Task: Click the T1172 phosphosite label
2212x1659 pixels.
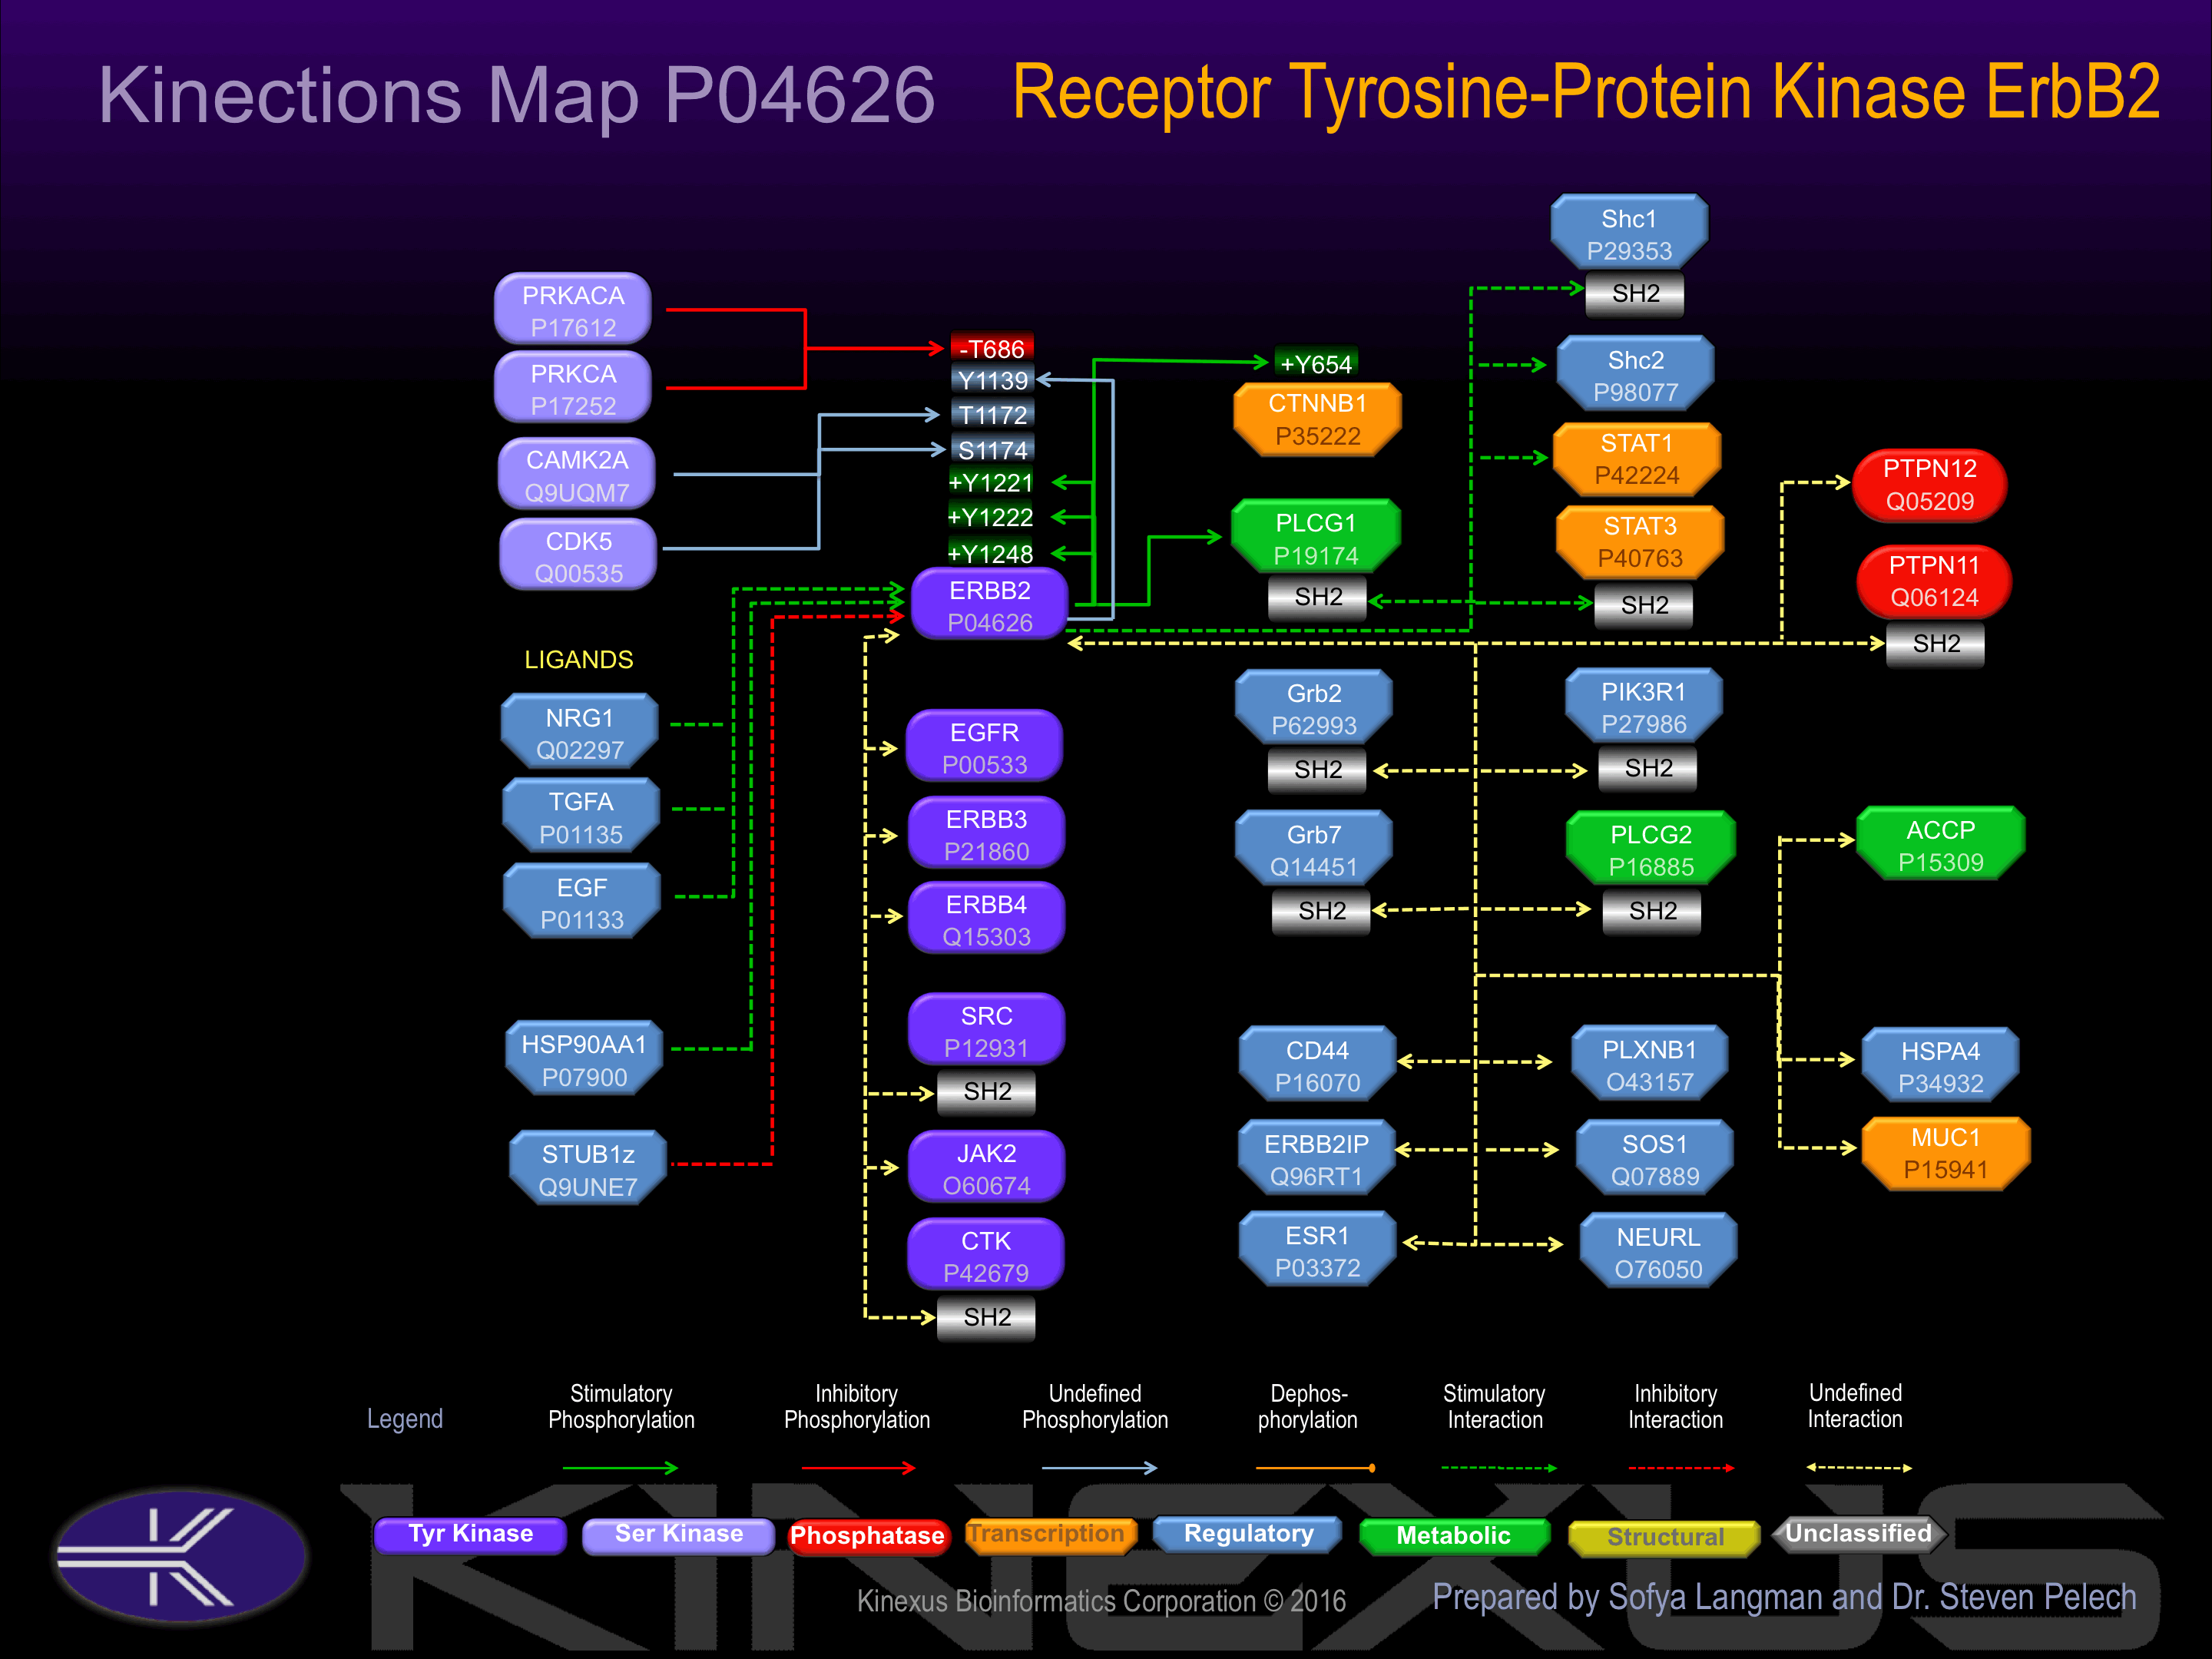Action: coord(992,414)
